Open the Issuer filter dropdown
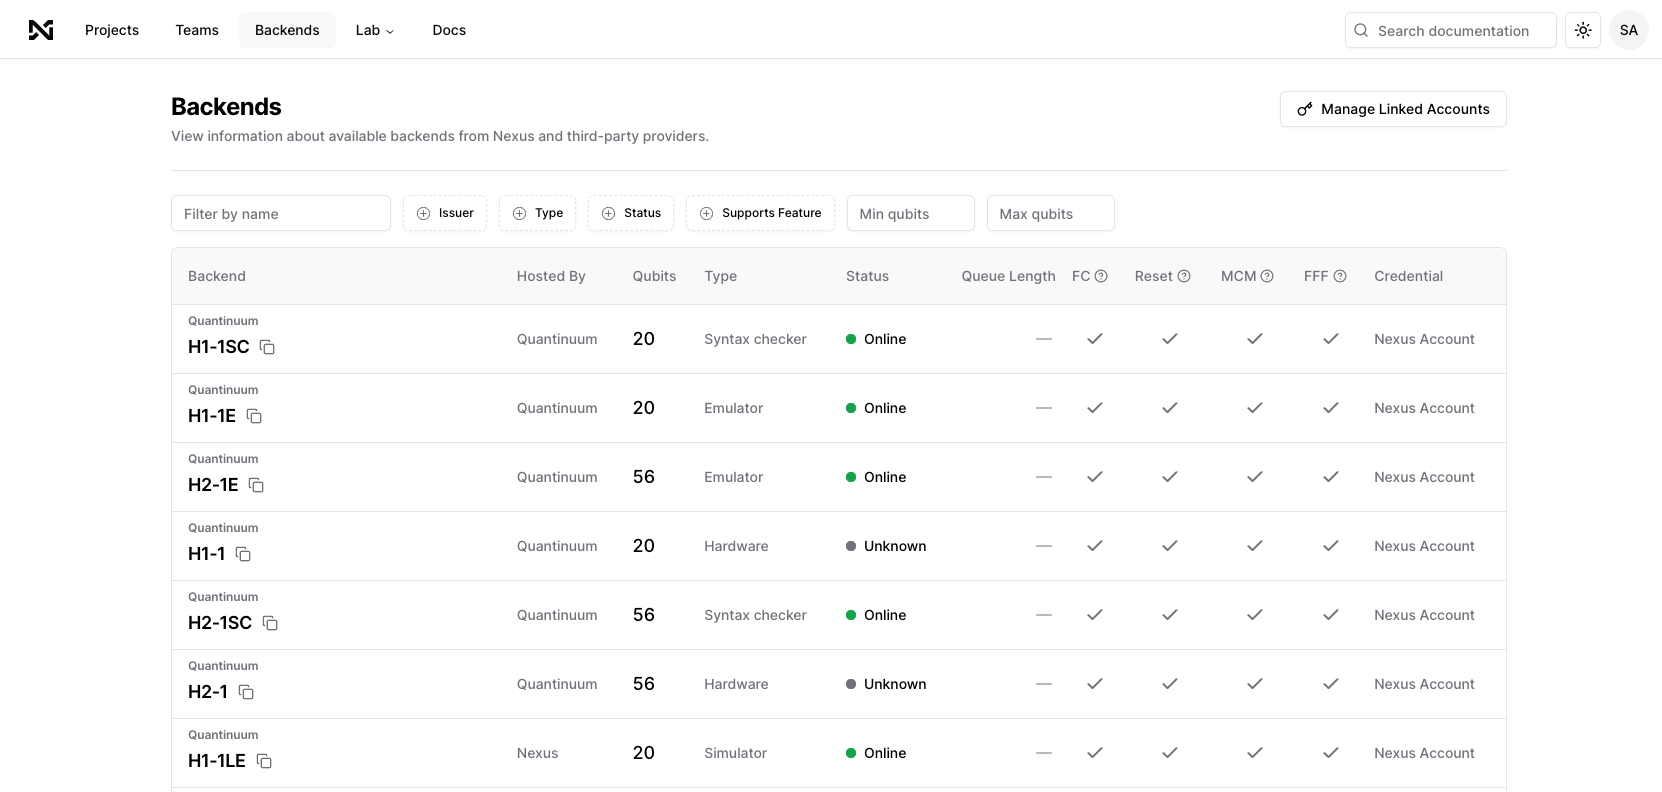1662x792 pixels. (445, 213)
